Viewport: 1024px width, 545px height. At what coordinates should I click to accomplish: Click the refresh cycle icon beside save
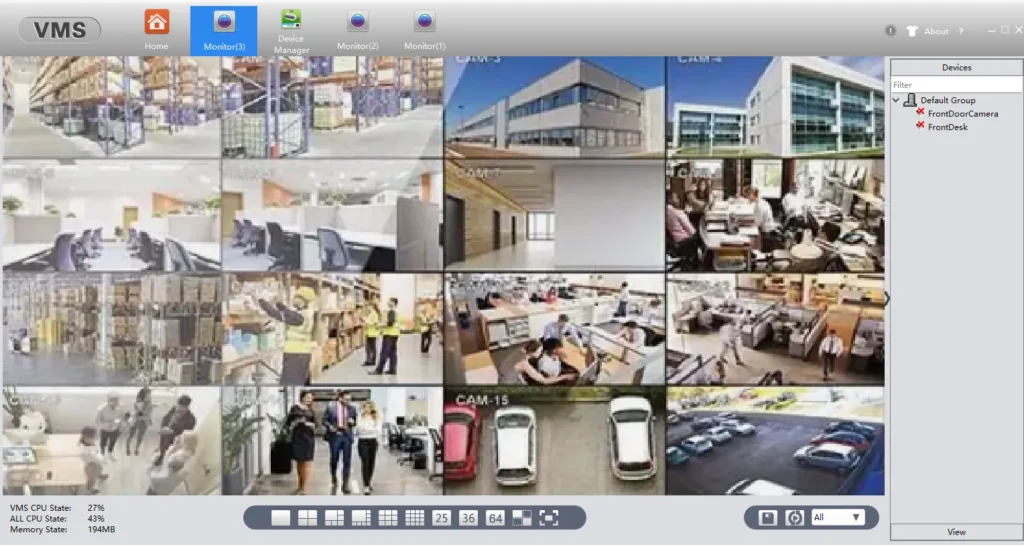pos(795,518)
